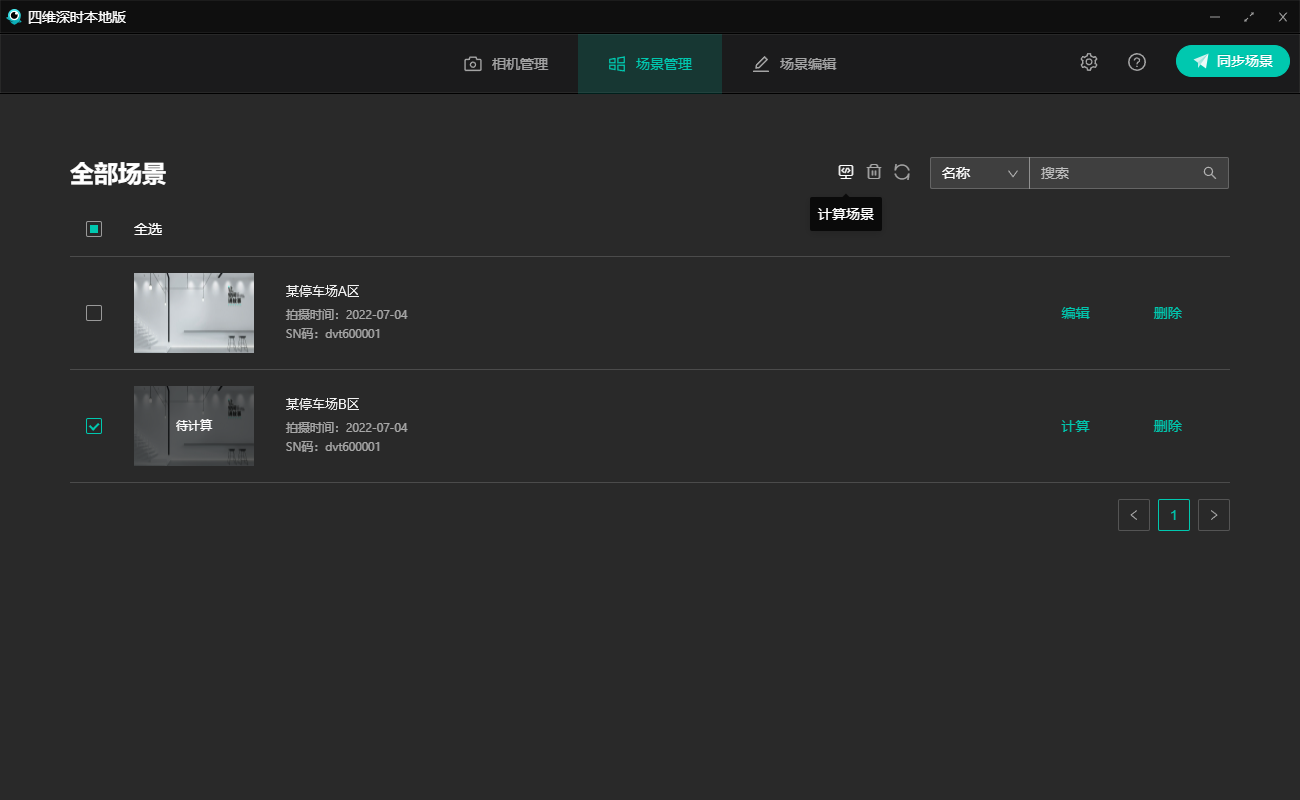Click the app logo in the title bar

14,17
